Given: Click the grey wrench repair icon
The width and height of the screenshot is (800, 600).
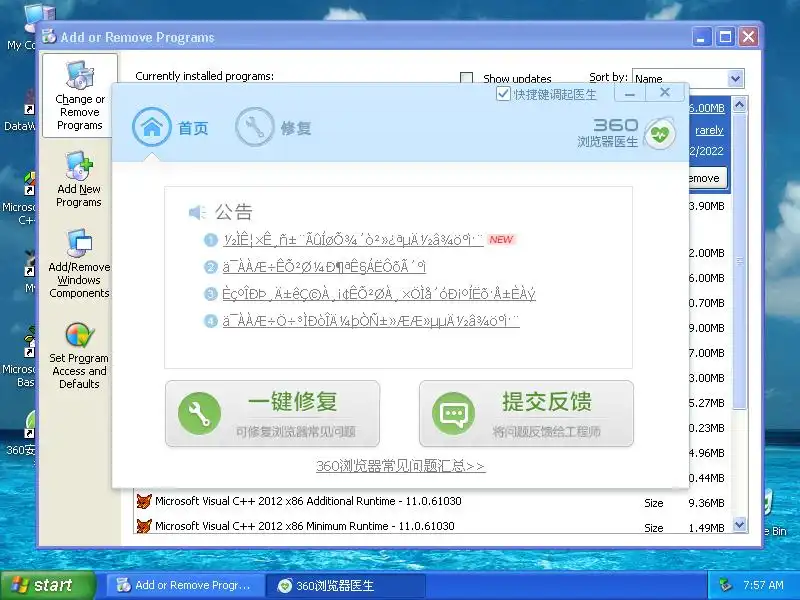Looking at the screenshot, I should coord(255,127).
